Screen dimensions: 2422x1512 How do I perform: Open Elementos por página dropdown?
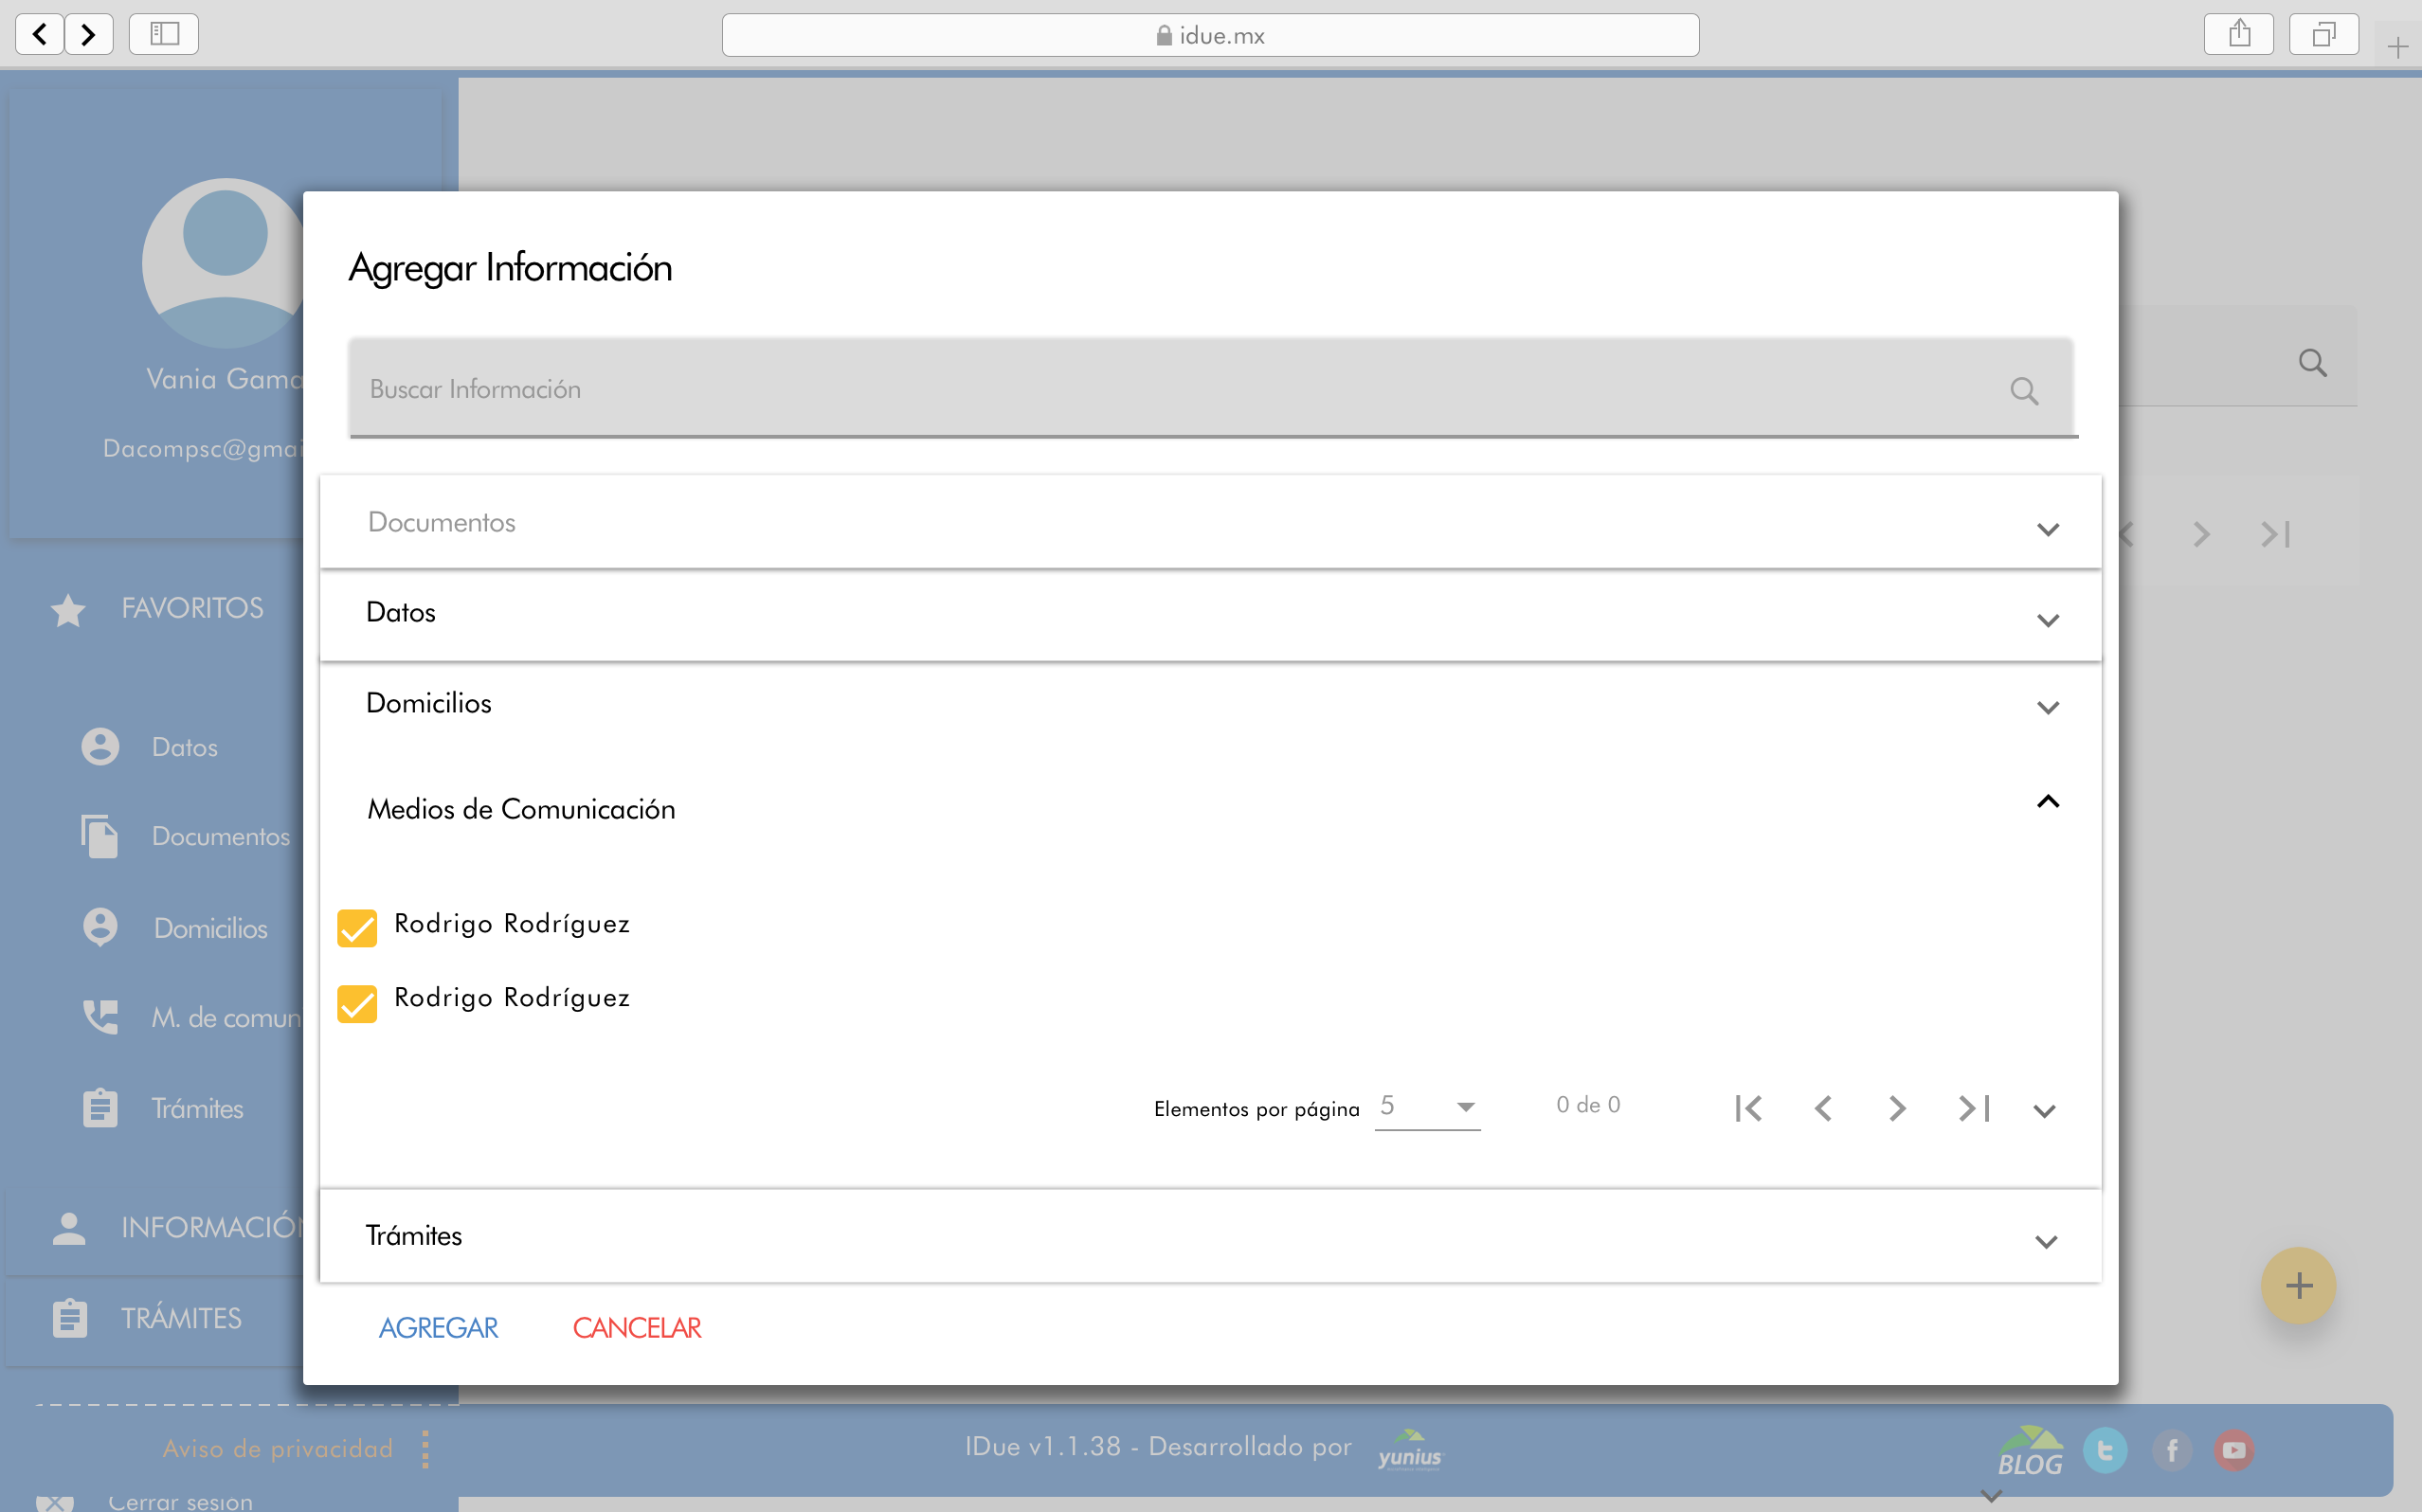coord(1427,1107)
